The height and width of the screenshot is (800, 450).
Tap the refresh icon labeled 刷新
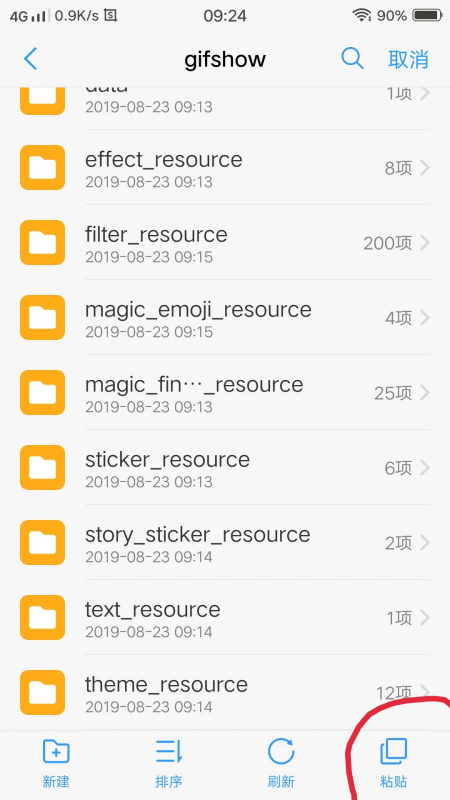point(281,751)
